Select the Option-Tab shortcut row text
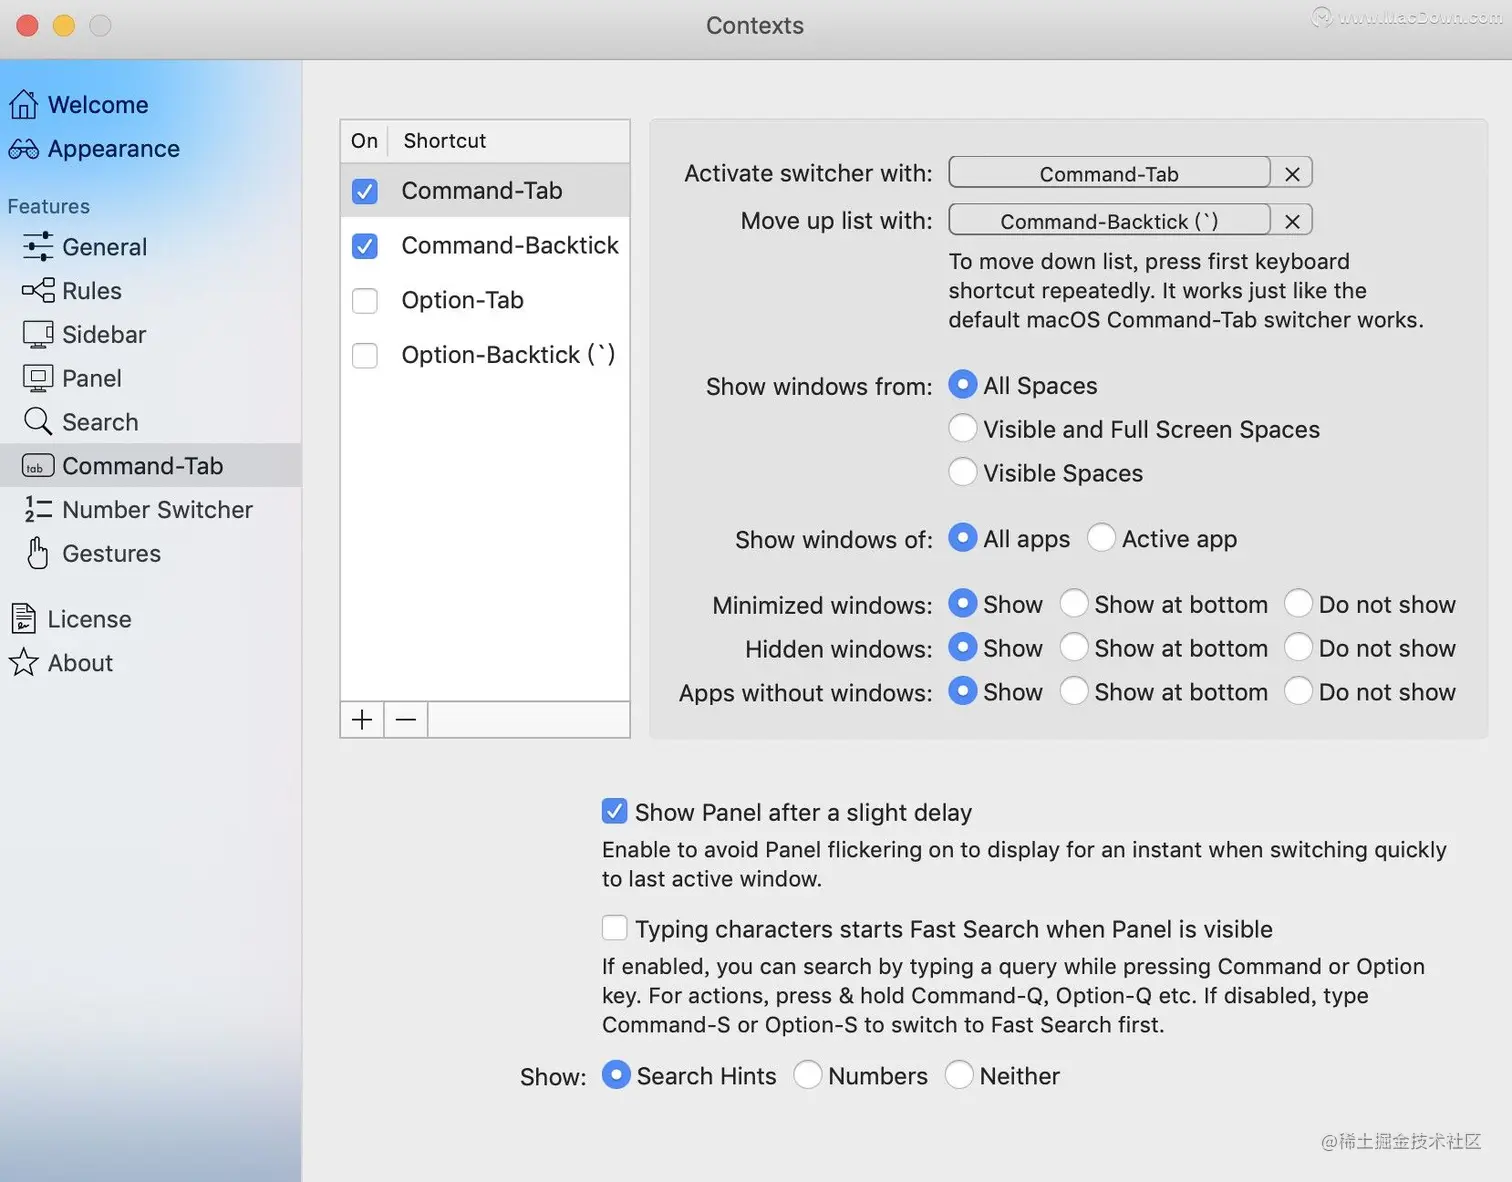Viewport: 1512px width, 1182px height. pyautogui.click(x=463, y=300)
